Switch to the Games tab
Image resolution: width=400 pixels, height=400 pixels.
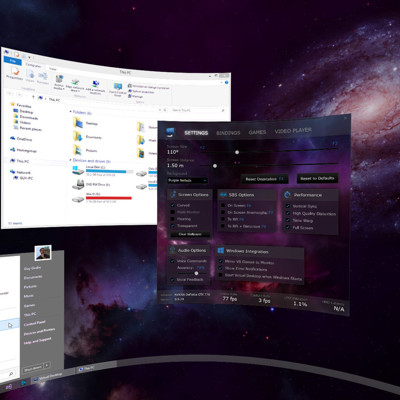257,132
